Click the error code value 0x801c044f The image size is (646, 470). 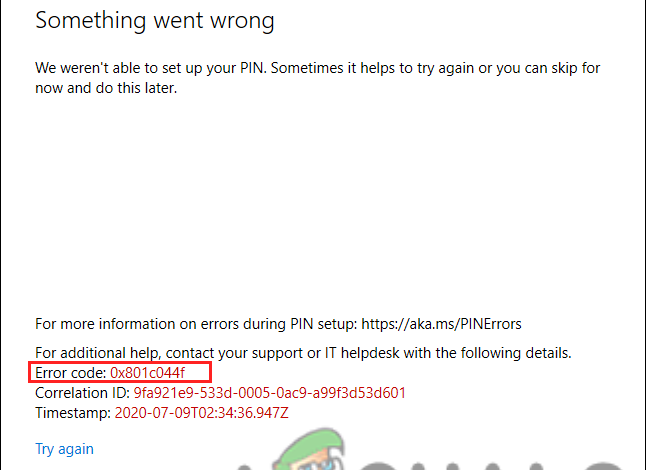tap(147, 373)
